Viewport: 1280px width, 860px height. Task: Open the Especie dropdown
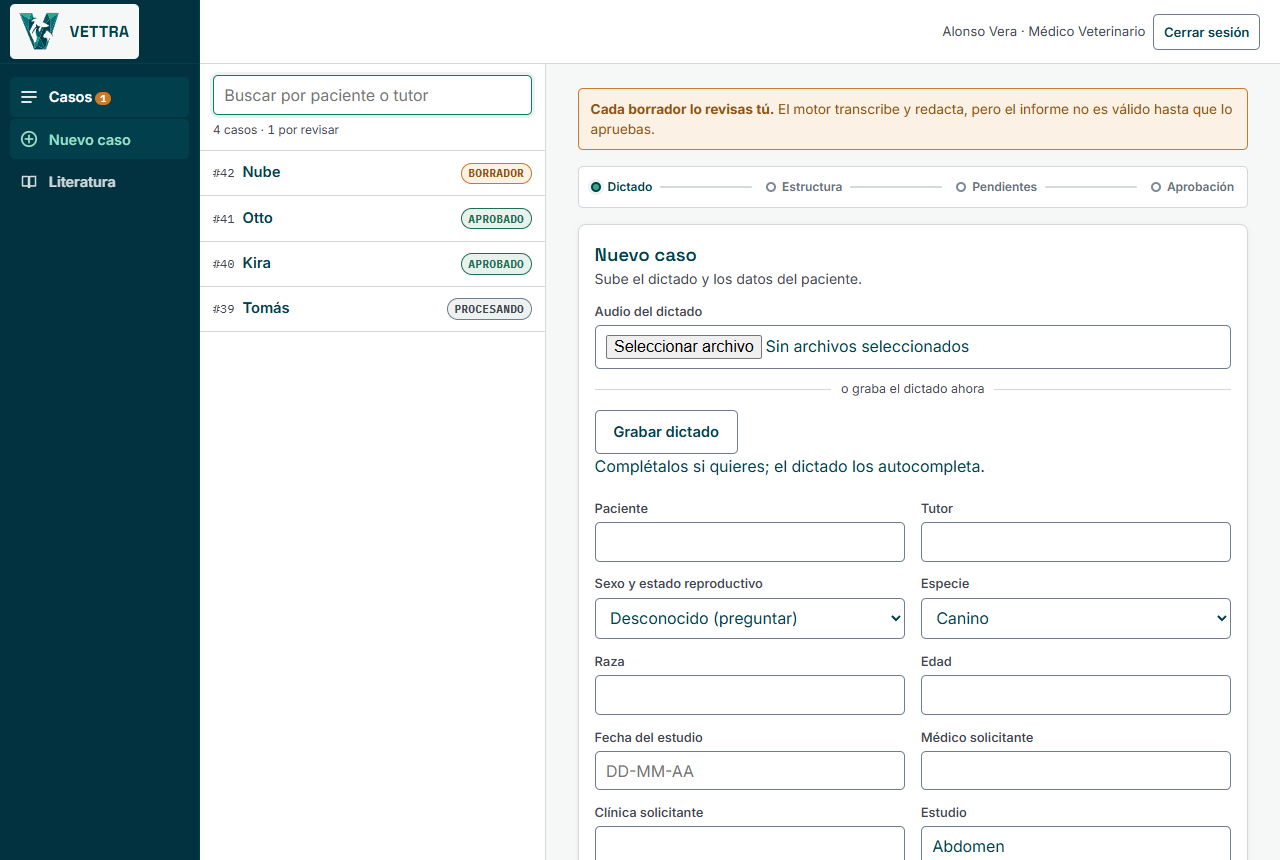coord(1076,618)
